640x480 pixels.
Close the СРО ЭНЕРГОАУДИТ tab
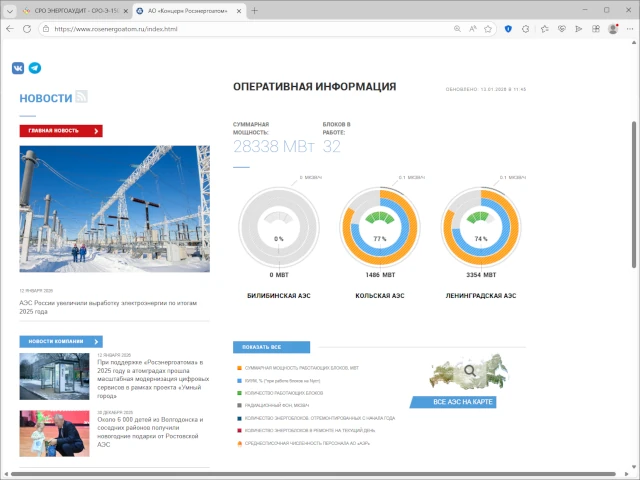(126, 11)
